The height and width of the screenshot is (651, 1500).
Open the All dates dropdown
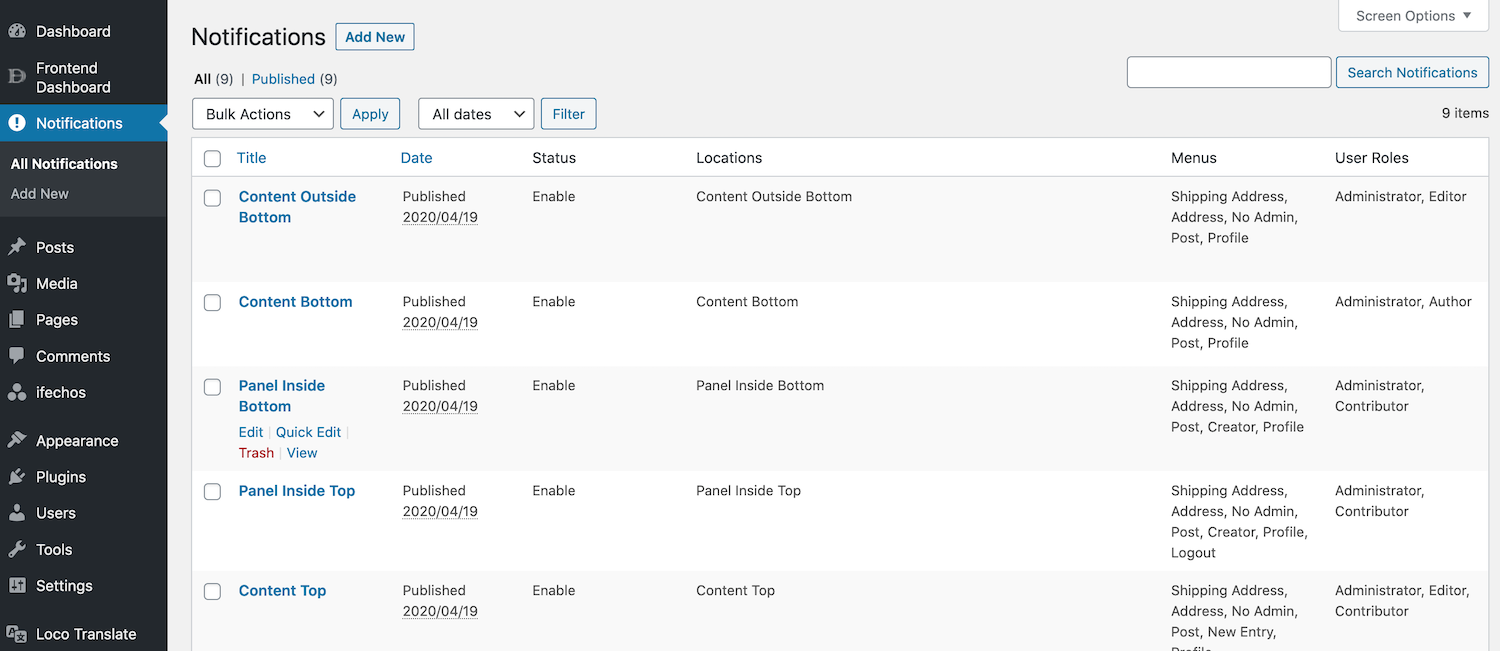pyautogui.click(x=476, y=114)
